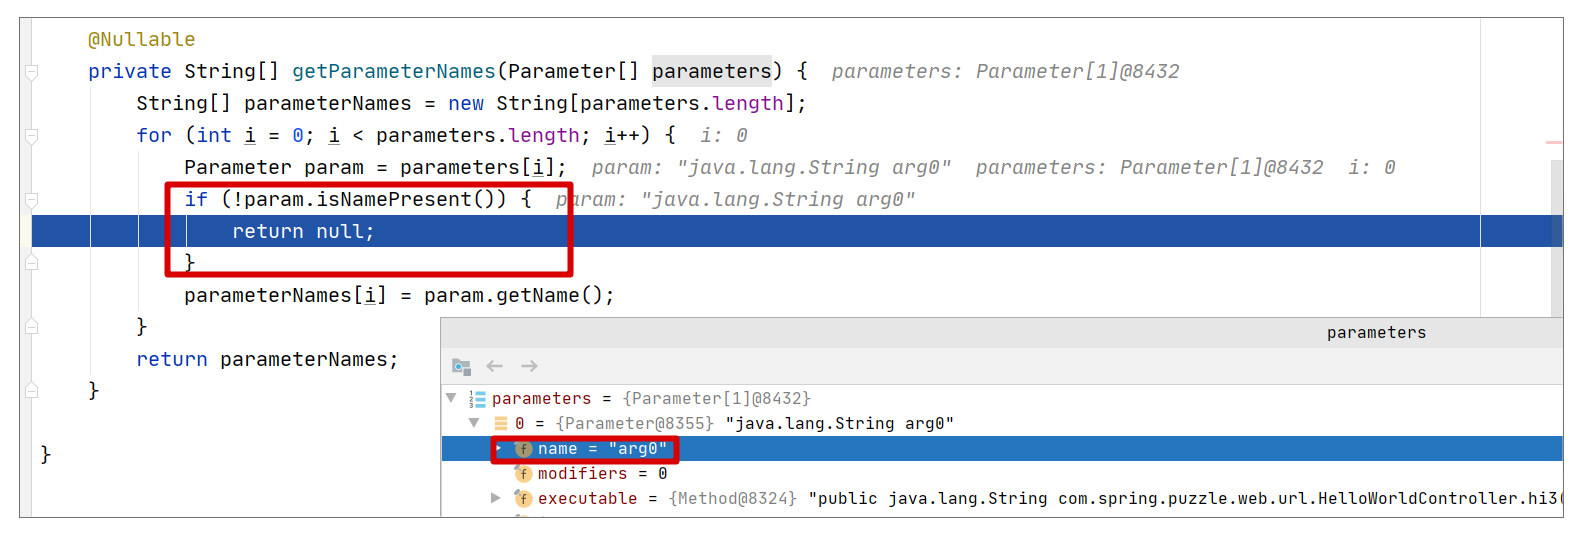Image resolution: width=1581 pixels, height=536 pixels.
Task: Collapse the element 0 Parameter node
Action: [x=474, y=423]
